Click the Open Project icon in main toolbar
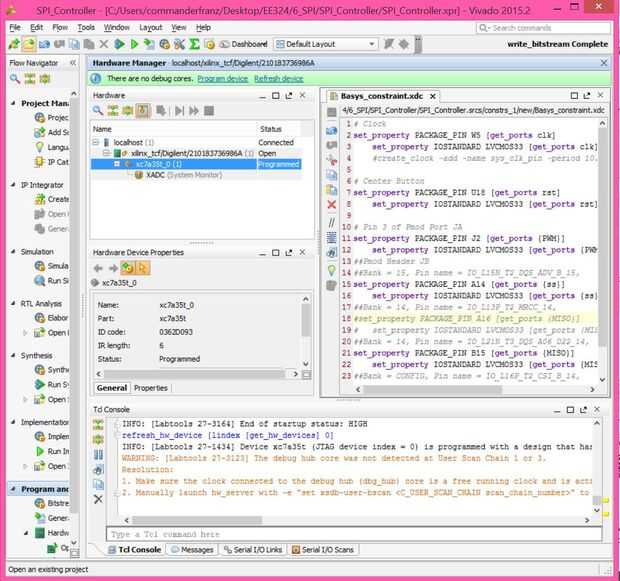620x581 pixels. pos(30,44)
